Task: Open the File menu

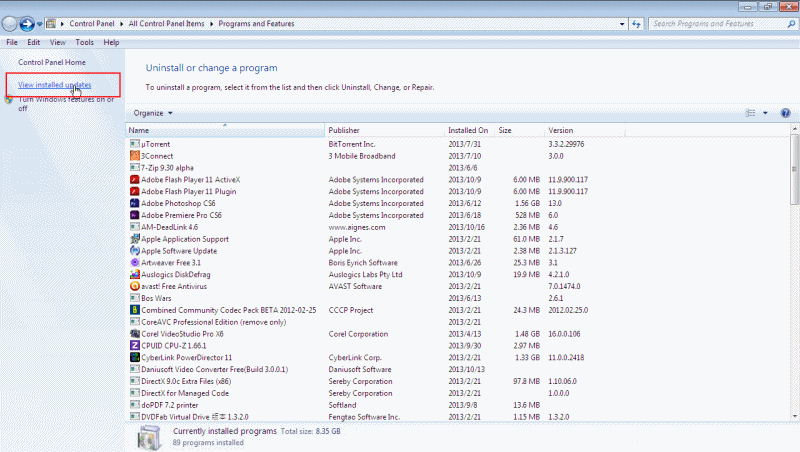Action: pos(12,42)
